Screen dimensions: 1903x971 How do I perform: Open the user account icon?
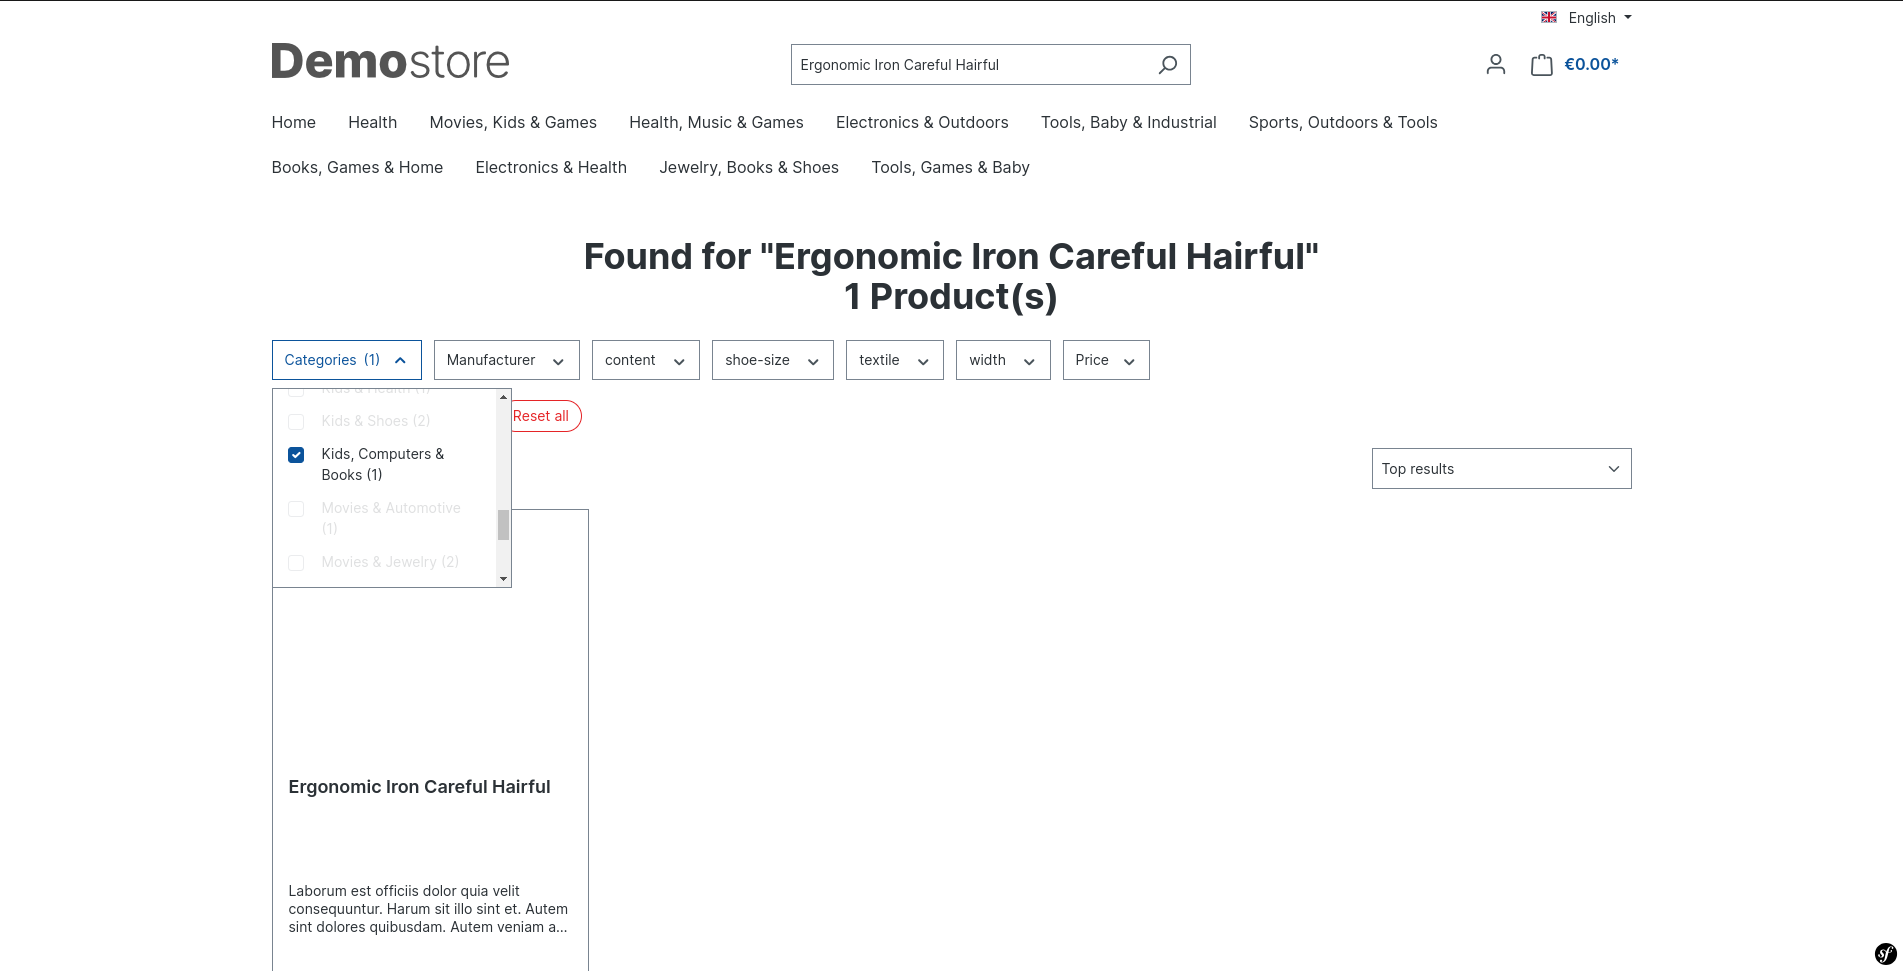tap(1496, 65)
